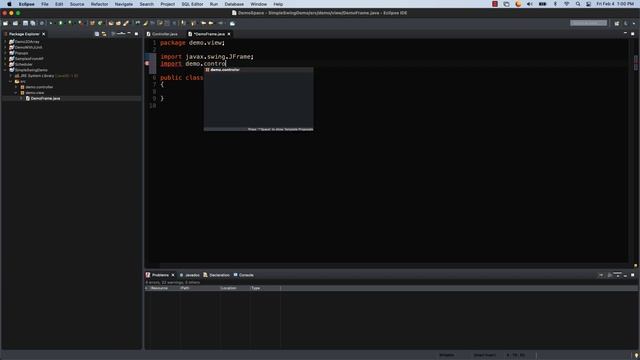Click the Path column header

point(200,288)
